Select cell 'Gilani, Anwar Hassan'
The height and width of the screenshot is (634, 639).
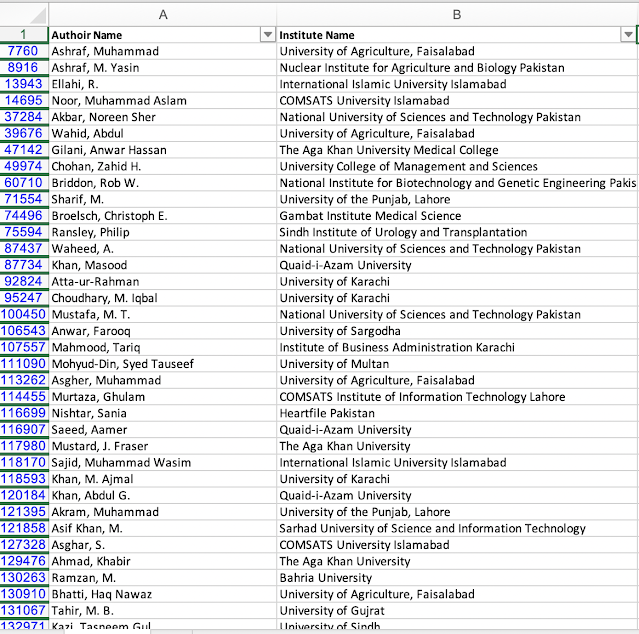pyautogui.click(x=162, y=150)
